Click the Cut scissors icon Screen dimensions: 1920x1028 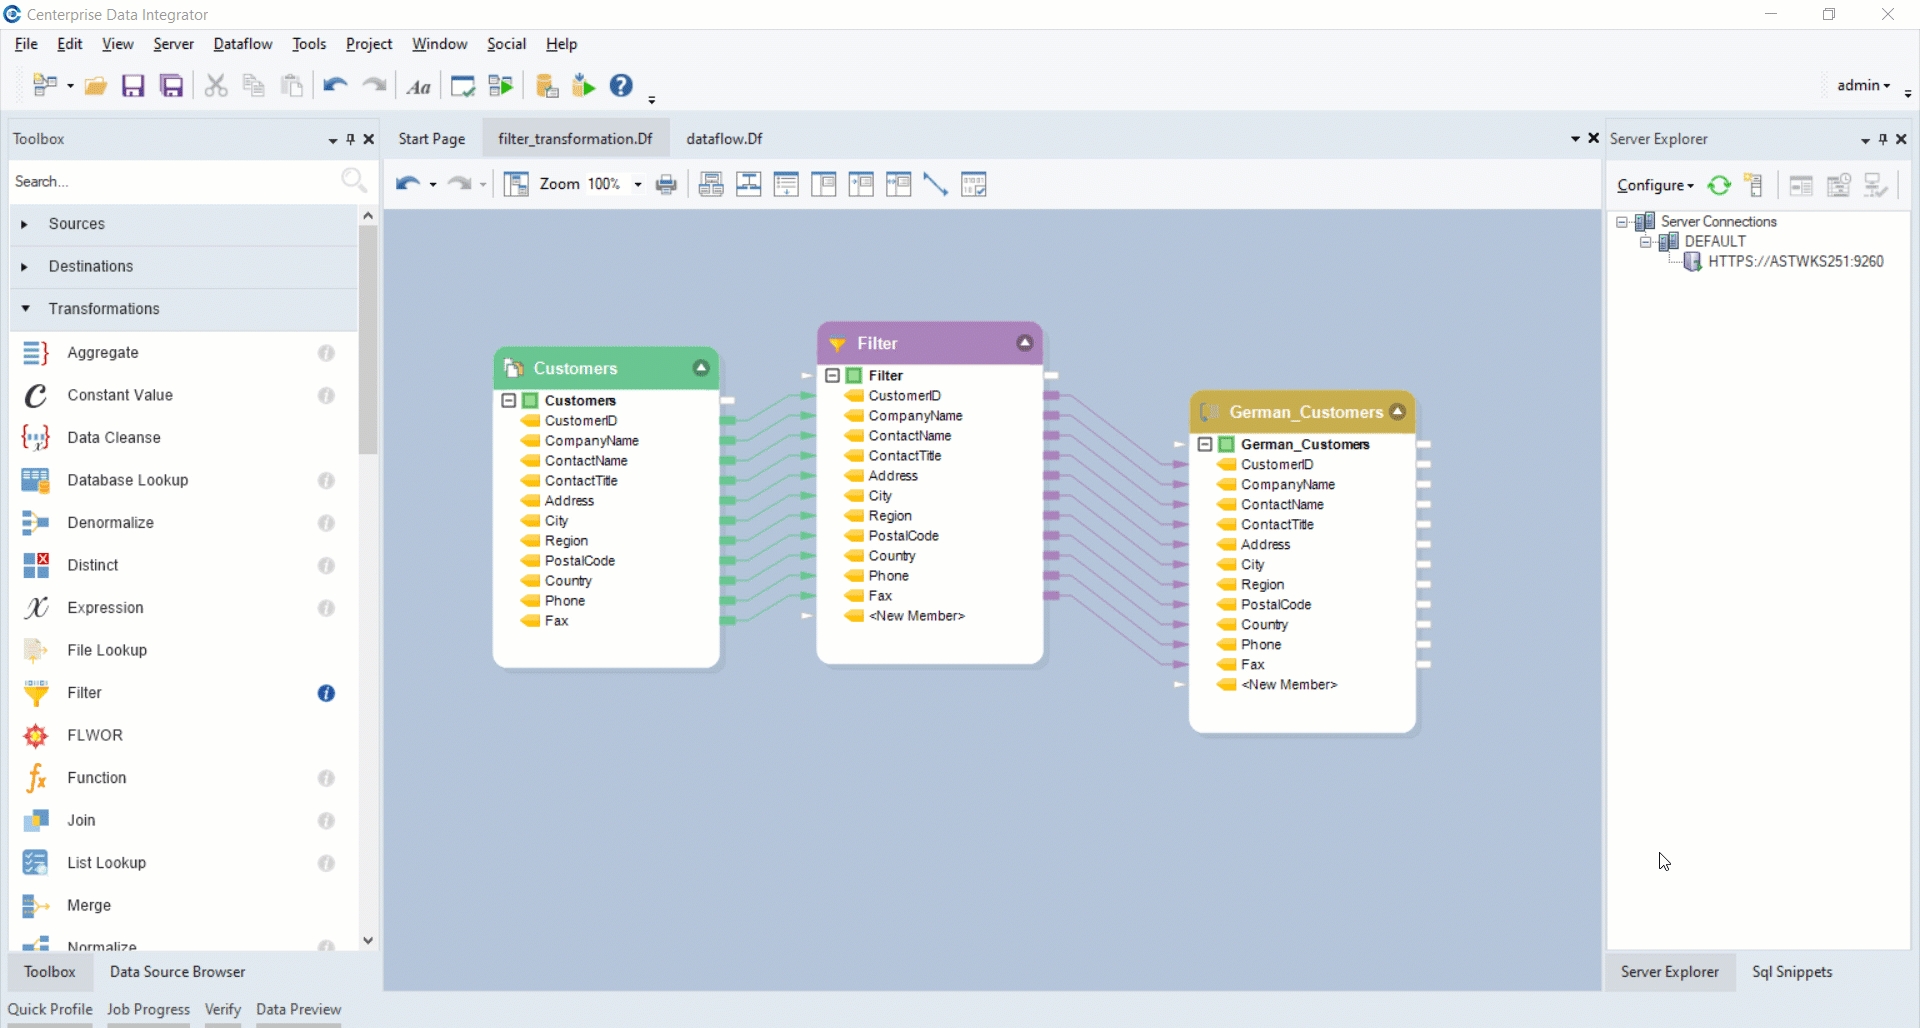coord(215,86)
